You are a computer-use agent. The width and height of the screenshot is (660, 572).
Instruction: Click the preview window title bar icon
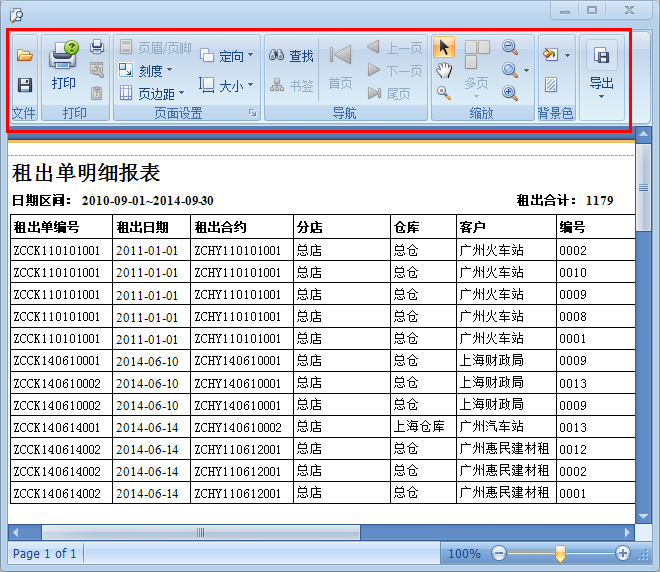[16, 15]
